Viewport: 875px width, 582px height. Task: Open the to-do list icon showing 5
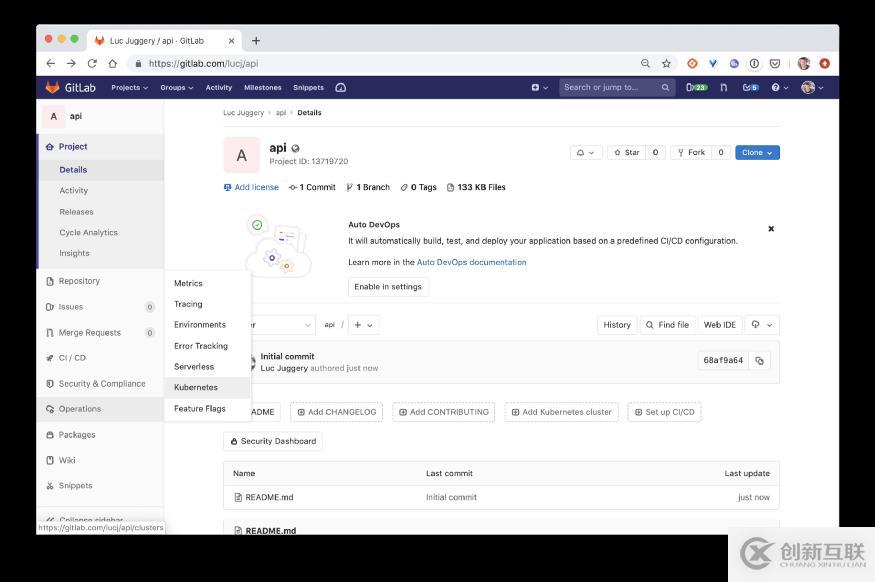click(751, 88)
